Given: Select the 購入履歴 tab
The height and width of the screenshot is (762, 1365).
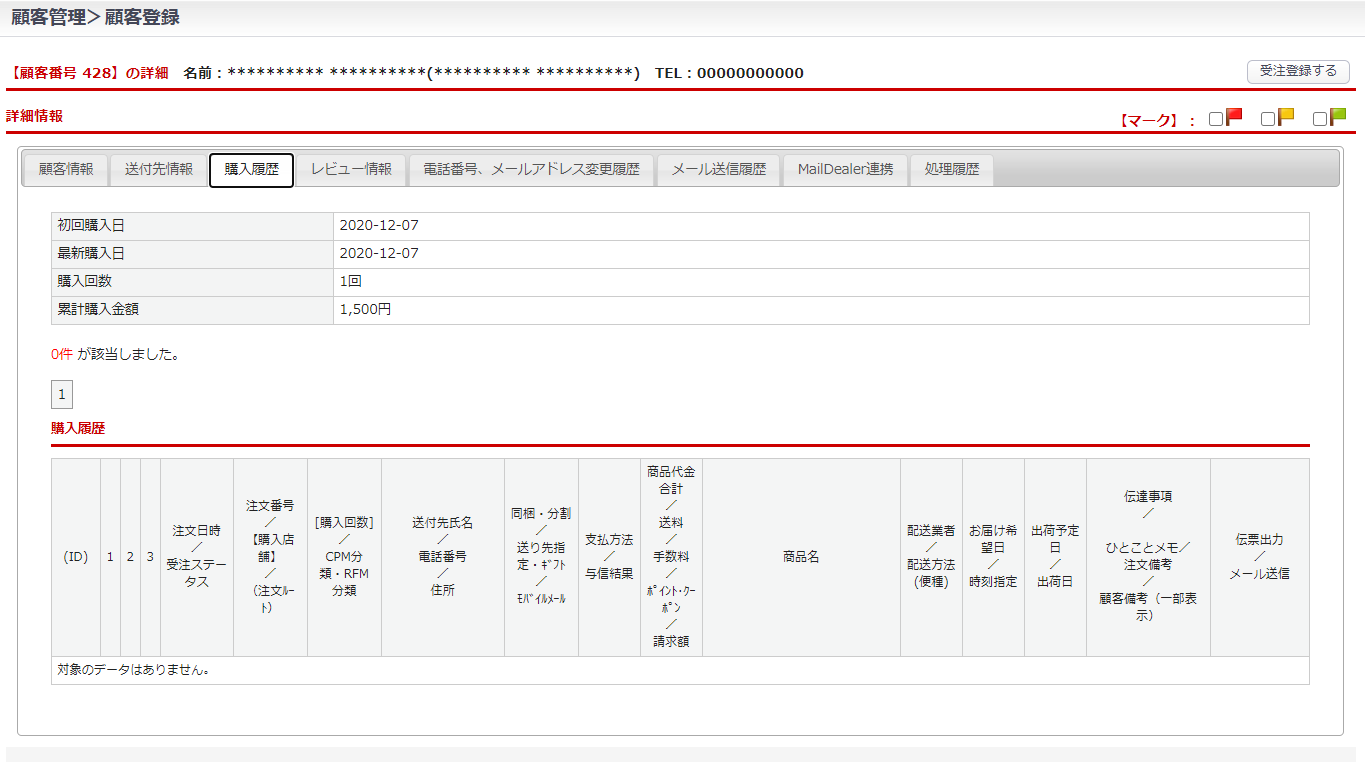Looking at the screenshot, I should pos(251,170).
